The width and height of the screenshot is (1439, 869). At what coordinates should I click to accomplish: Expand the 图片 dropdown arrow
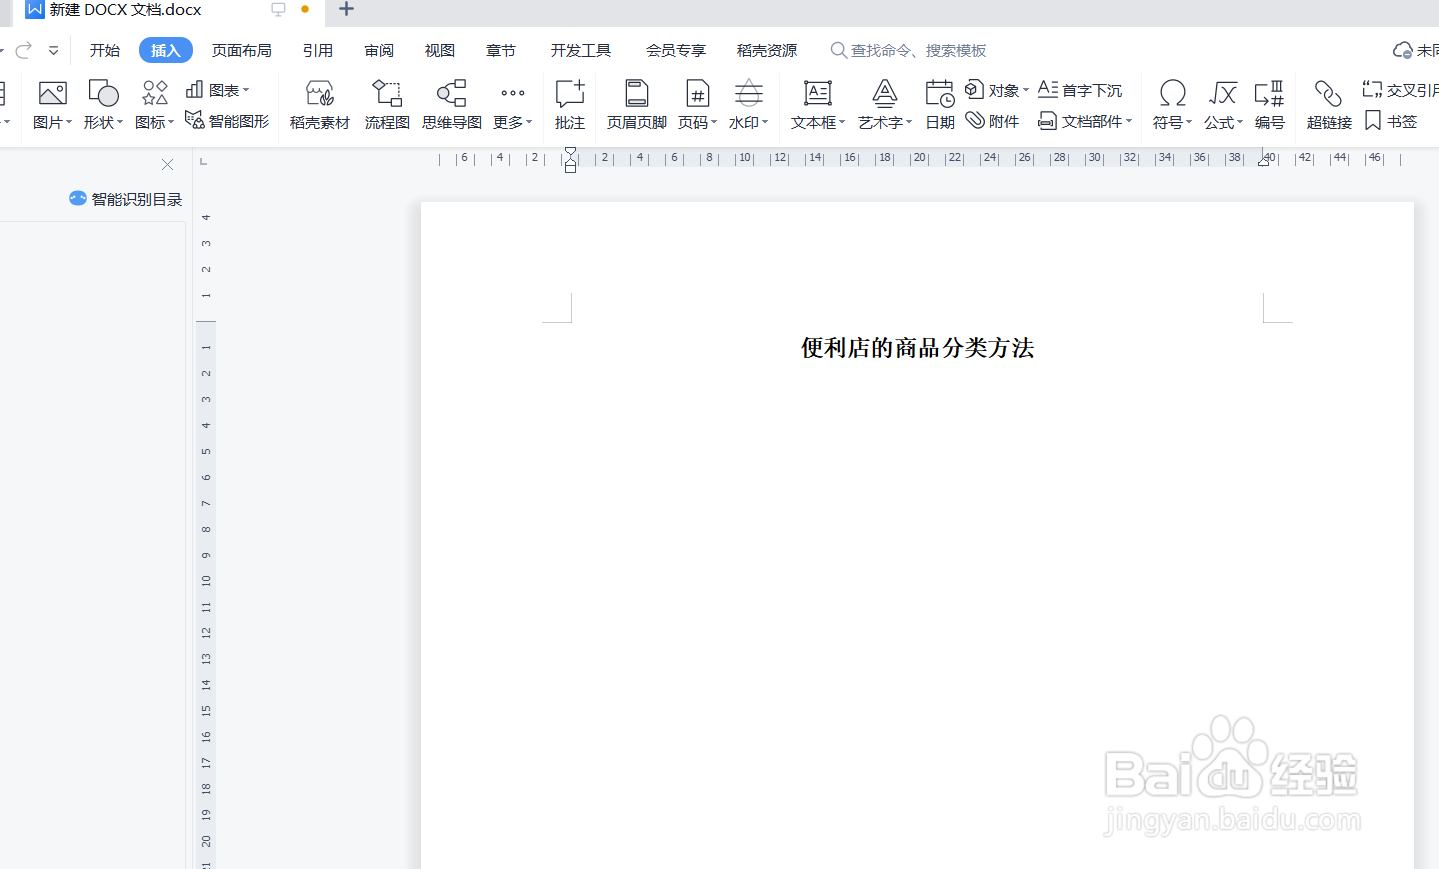coord(69,122)
